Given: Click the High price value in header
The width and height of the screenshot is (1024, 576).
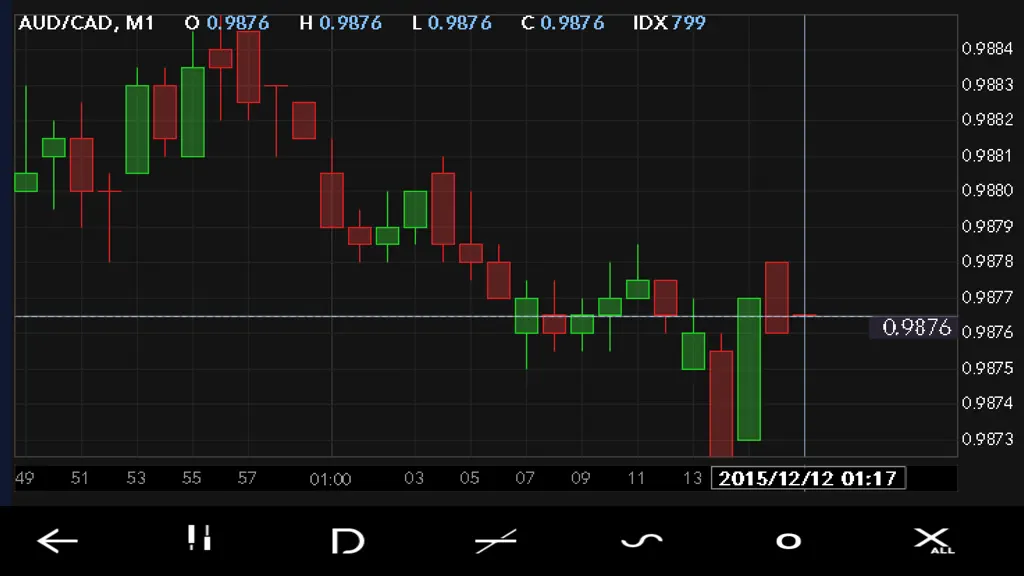Looking at the screenshot, I should click(351, 23).
